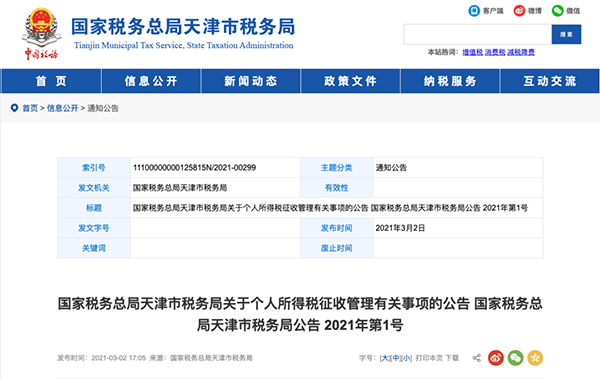The image size is (600, 379).
Task: Click 发文机关 label cell
Action: 94,188
